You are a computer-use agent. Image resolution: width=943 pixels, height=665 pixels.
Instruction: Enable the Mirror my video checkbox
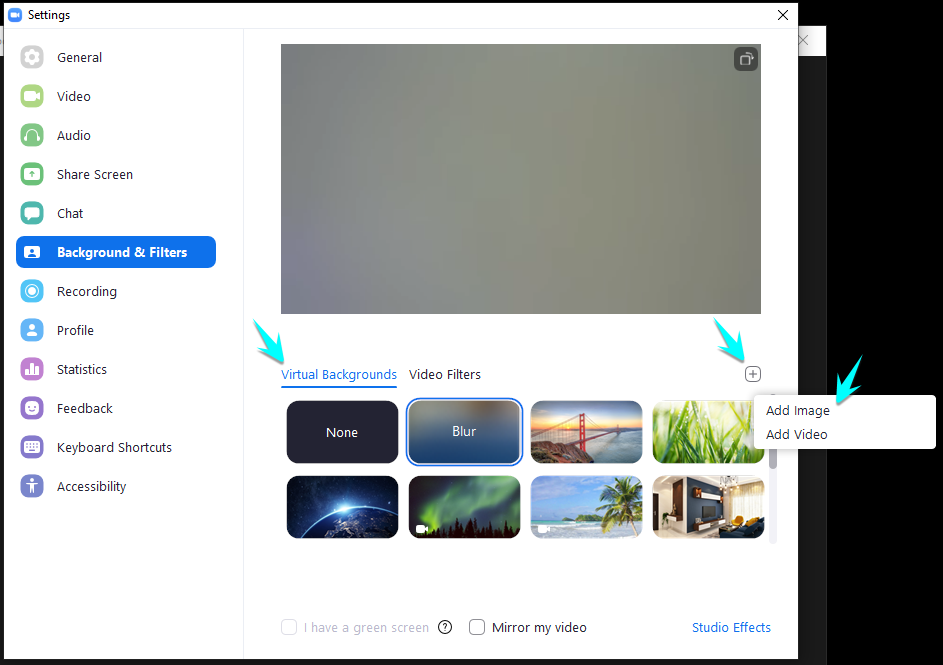pos(477,627)
